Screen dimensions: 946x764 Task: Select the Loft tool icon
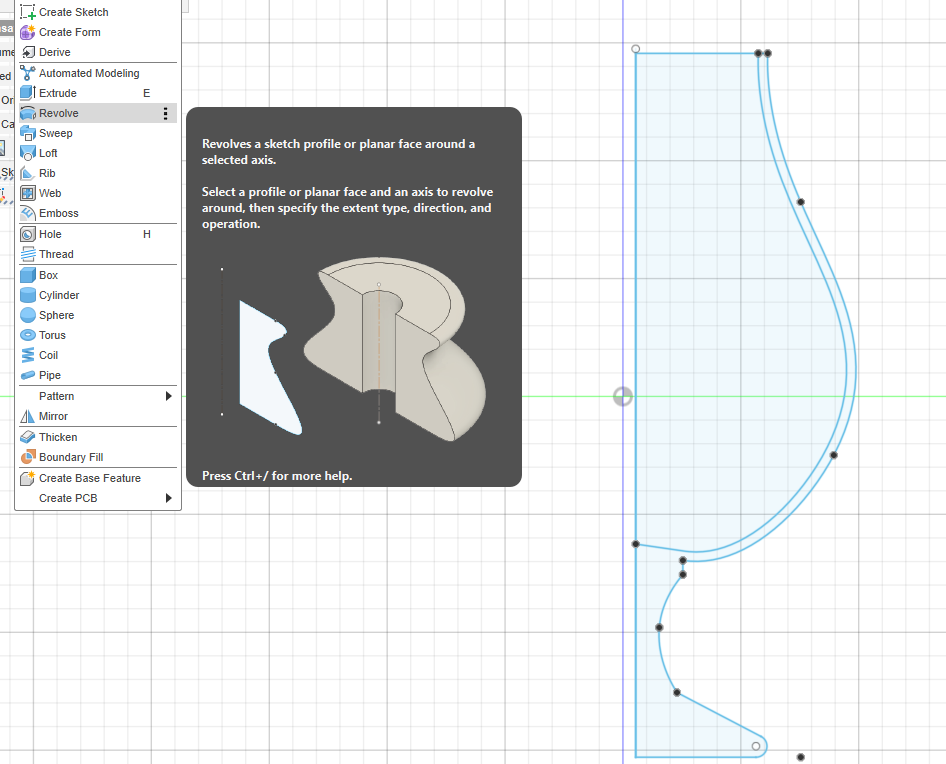28,153
